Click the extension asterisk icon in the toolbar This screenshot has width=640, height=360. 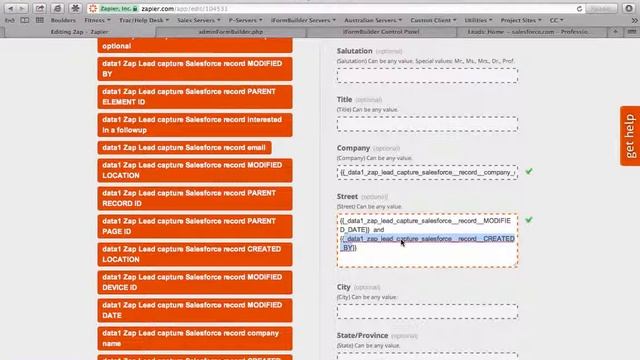click(76, 8)
